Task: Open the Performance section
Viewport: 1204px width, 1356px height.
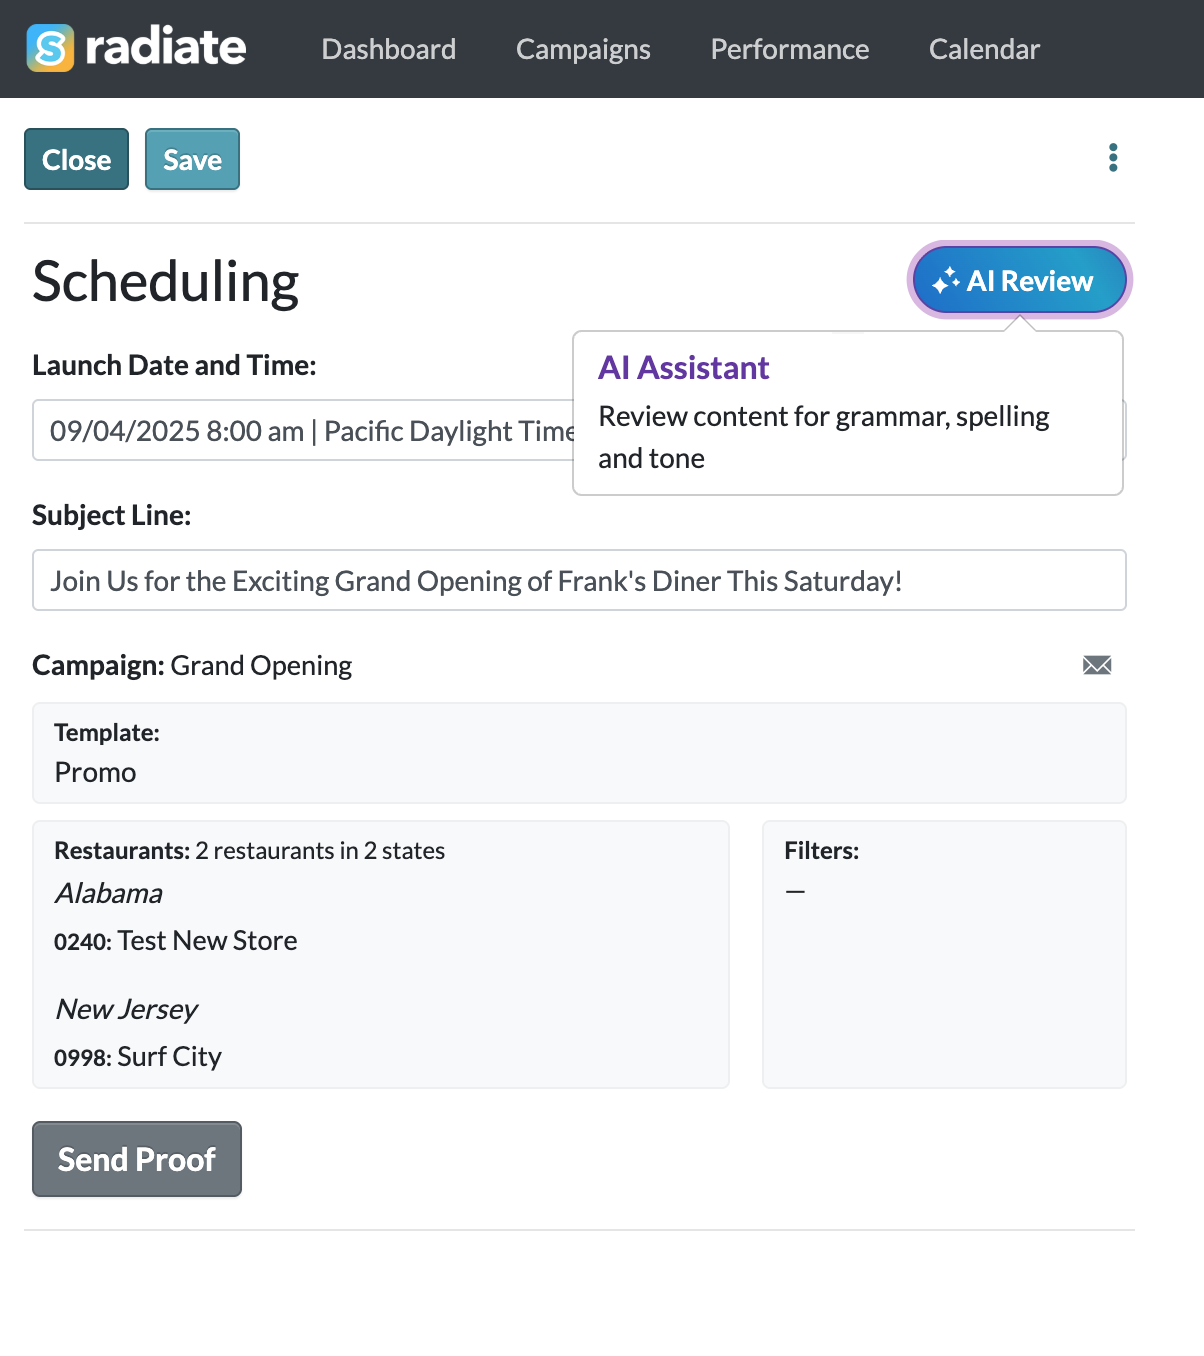Action: click(789, 49)
